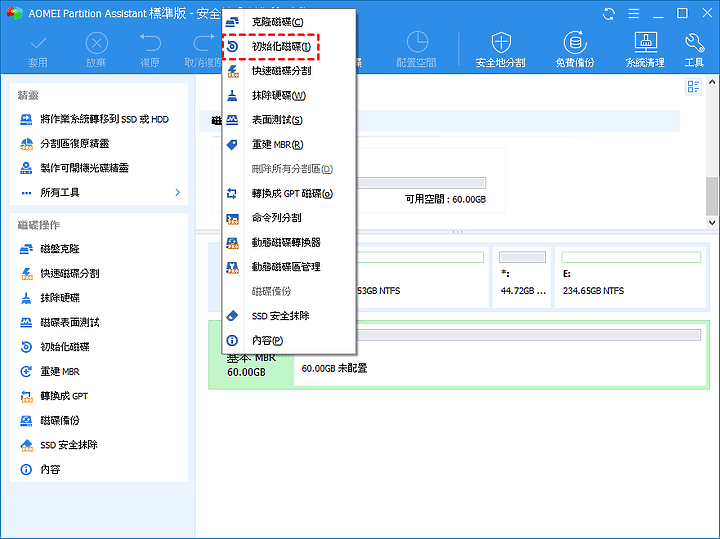Select 初始化磁碟(I) in the context menu
The height and width of the screenshot is (539, 720).
pos(289,46)
